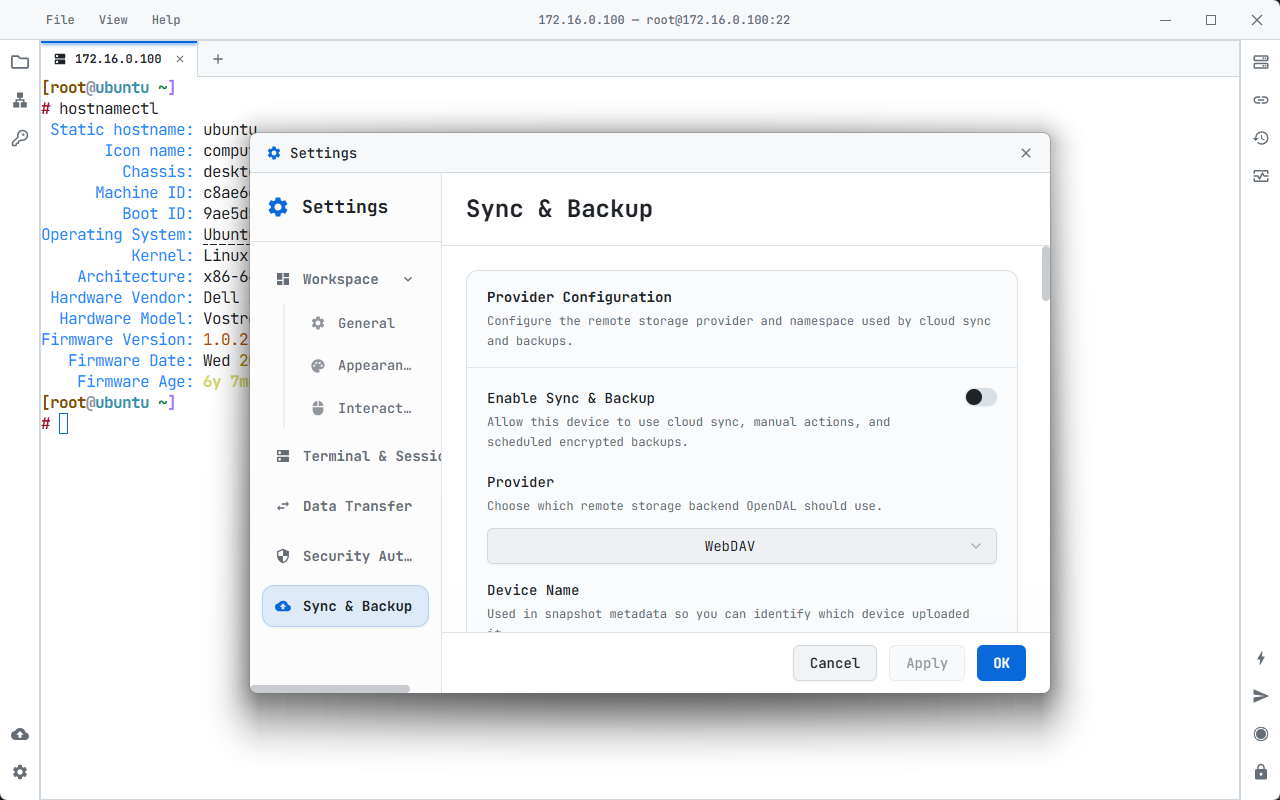Toggle the Enable Sync & Backup switch
This screenshot has height=800, width=1280.
pyautogui.click(x=981, y=397)
